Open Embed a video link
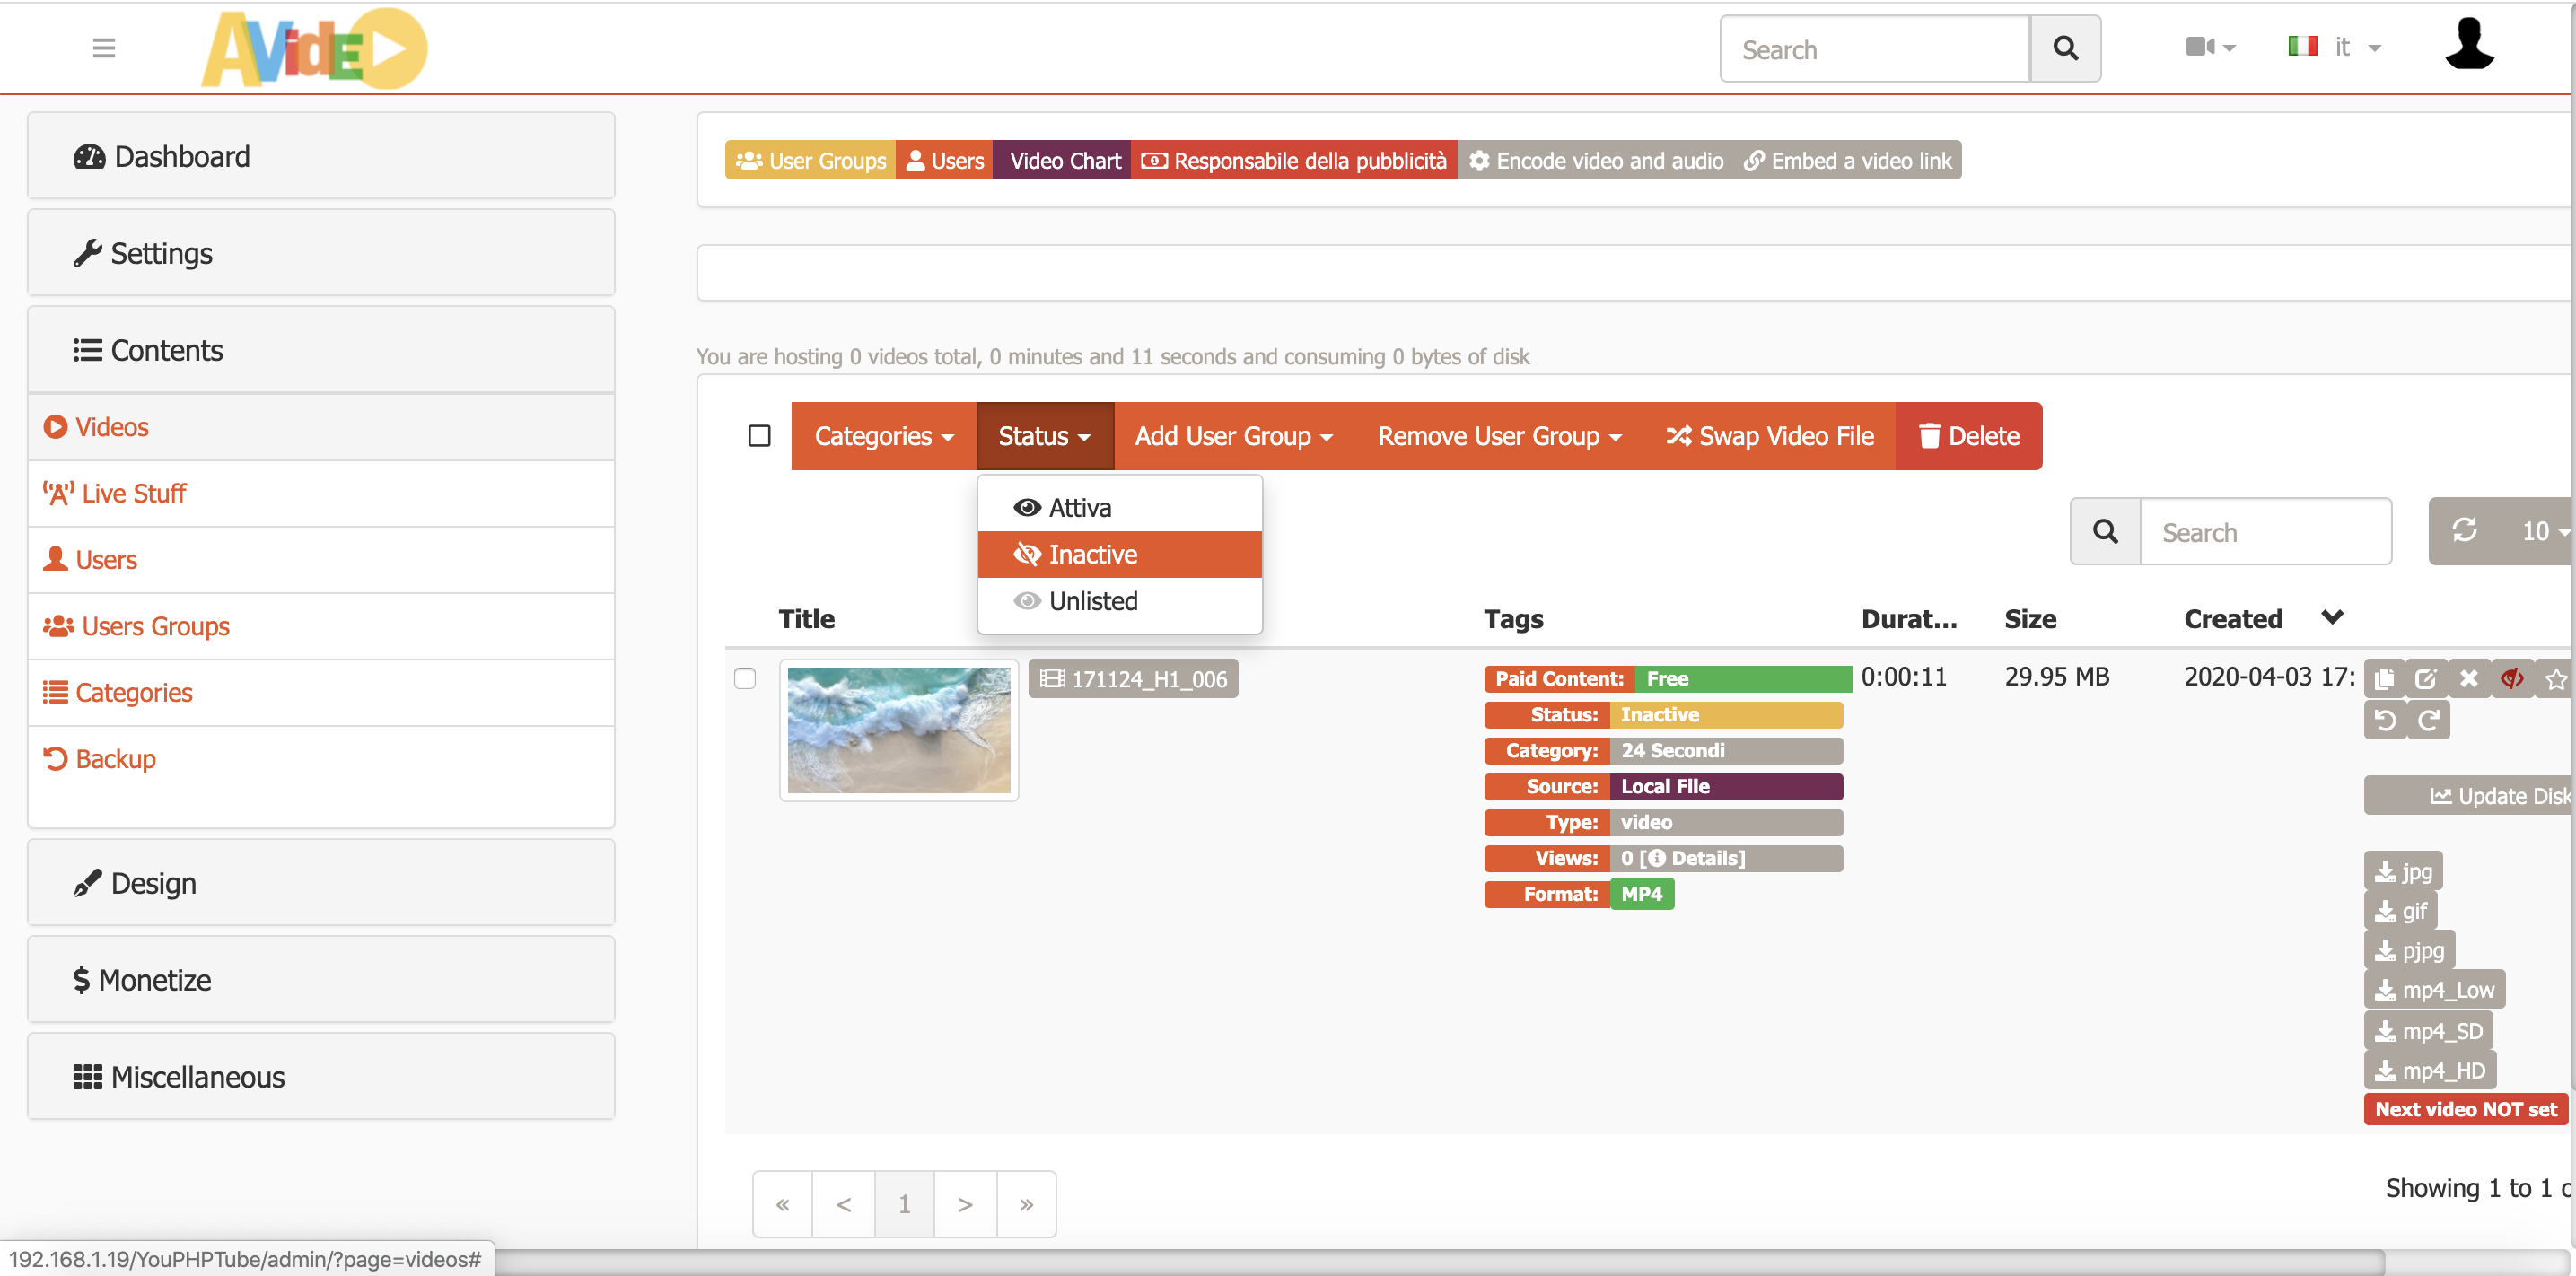Image resolution: width=2576 pixels, height=1276 pixels. (x=1847, y=160)
